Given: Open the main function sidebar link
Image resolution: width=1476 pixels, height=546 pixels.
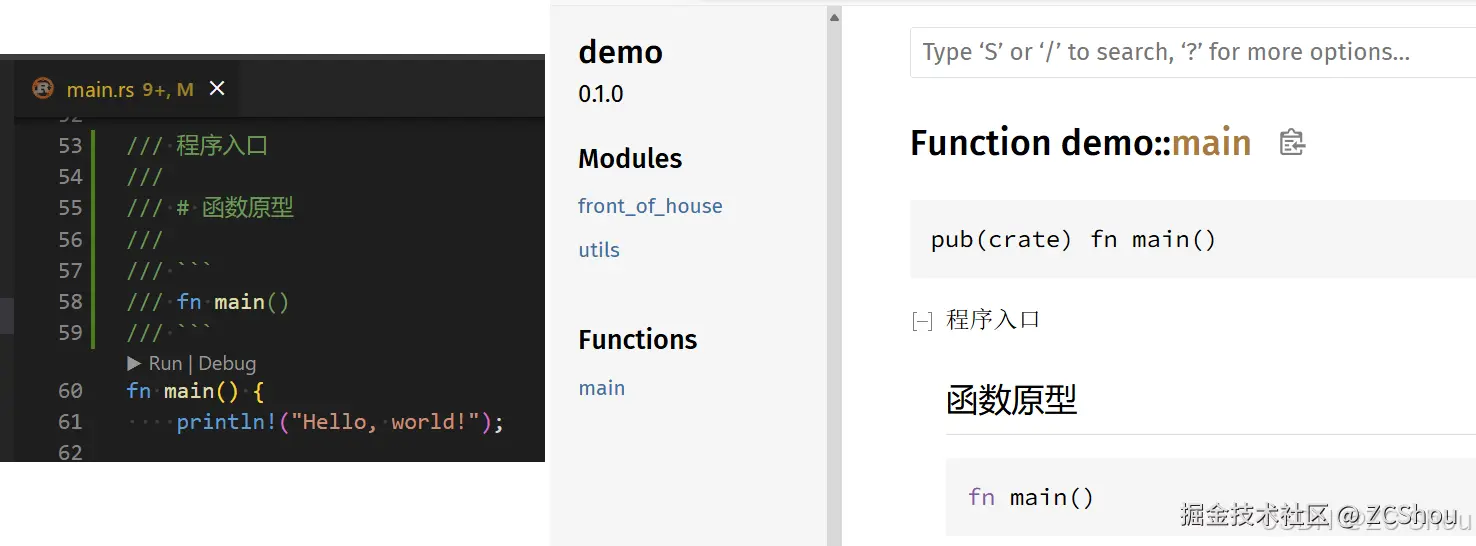Looking at the screenshot, I should [602, 388].
